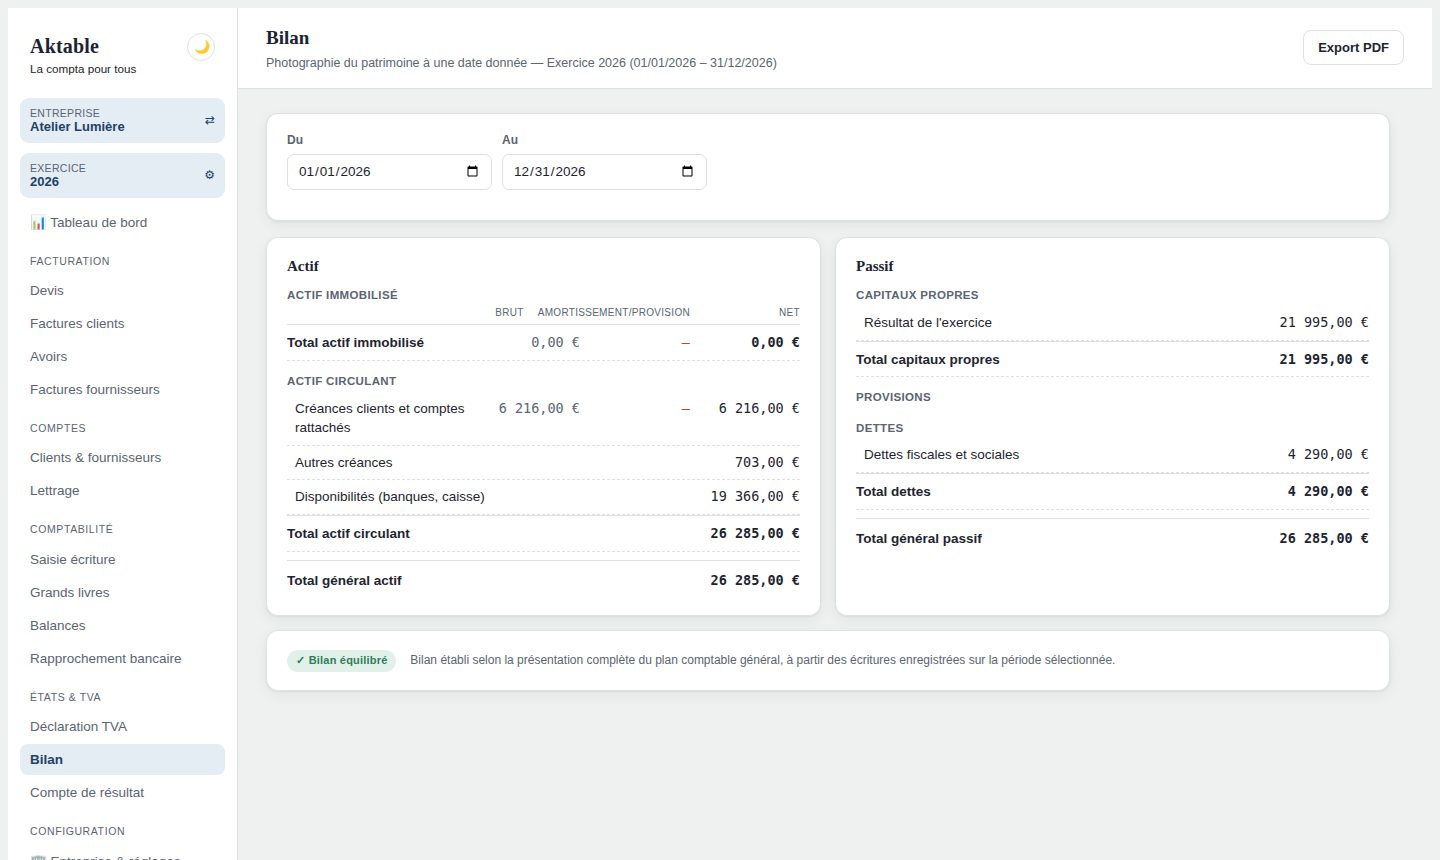Click Créances clients et comptes rattachés row

[x=543, y=418]
